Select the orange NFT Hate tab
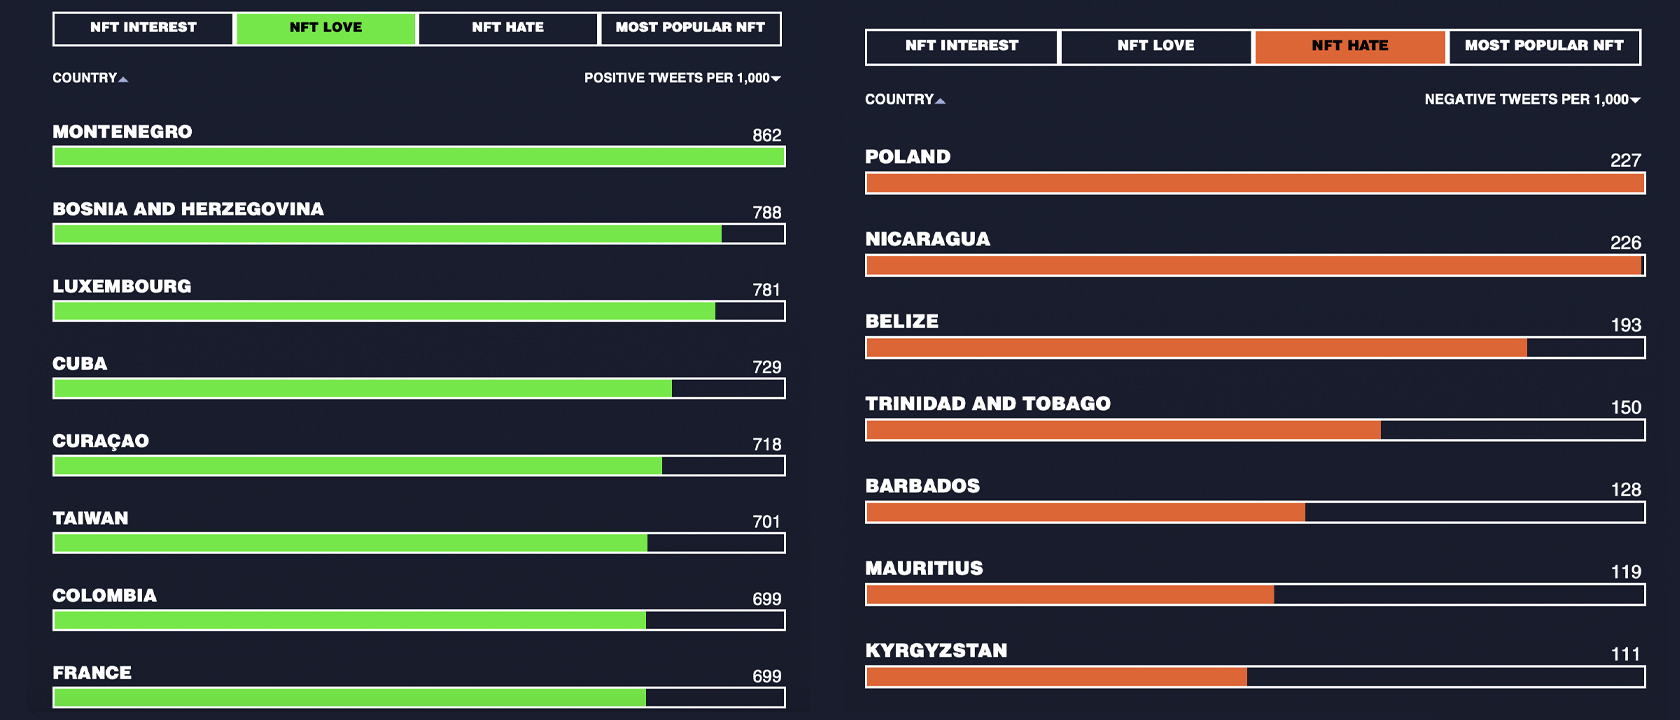Image resolution: width=1680 pixels, height=720 pixels. 1350,46
